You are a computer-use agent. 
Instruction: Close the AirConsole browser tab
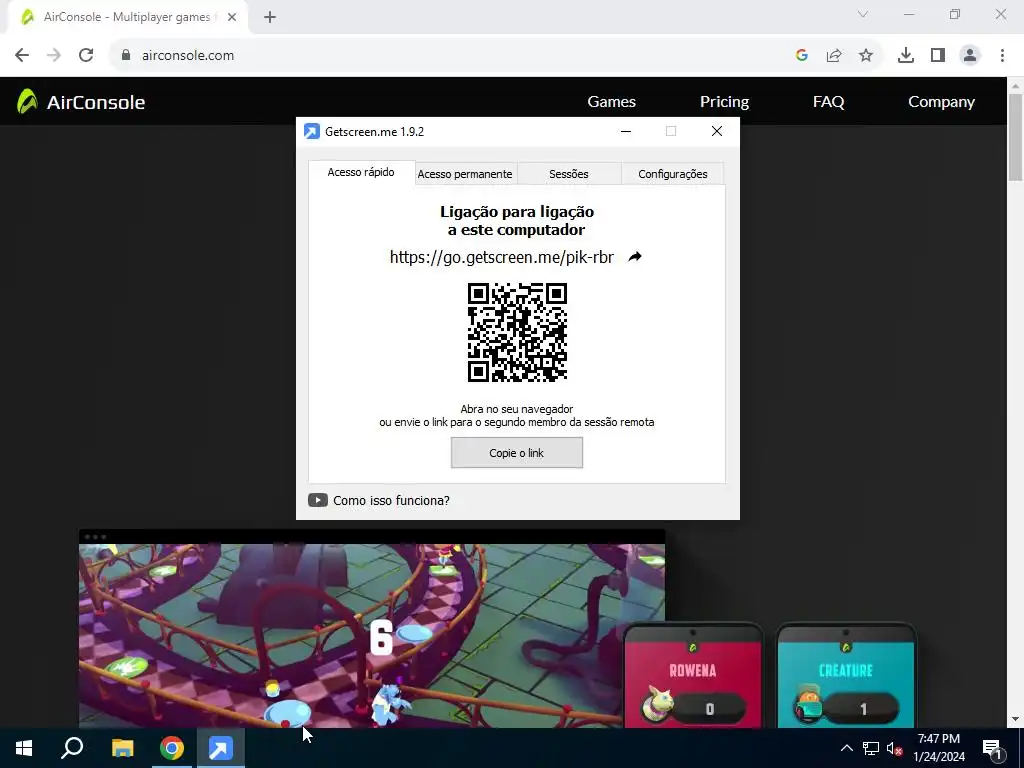pyautogui.click(x=232, y=17)
